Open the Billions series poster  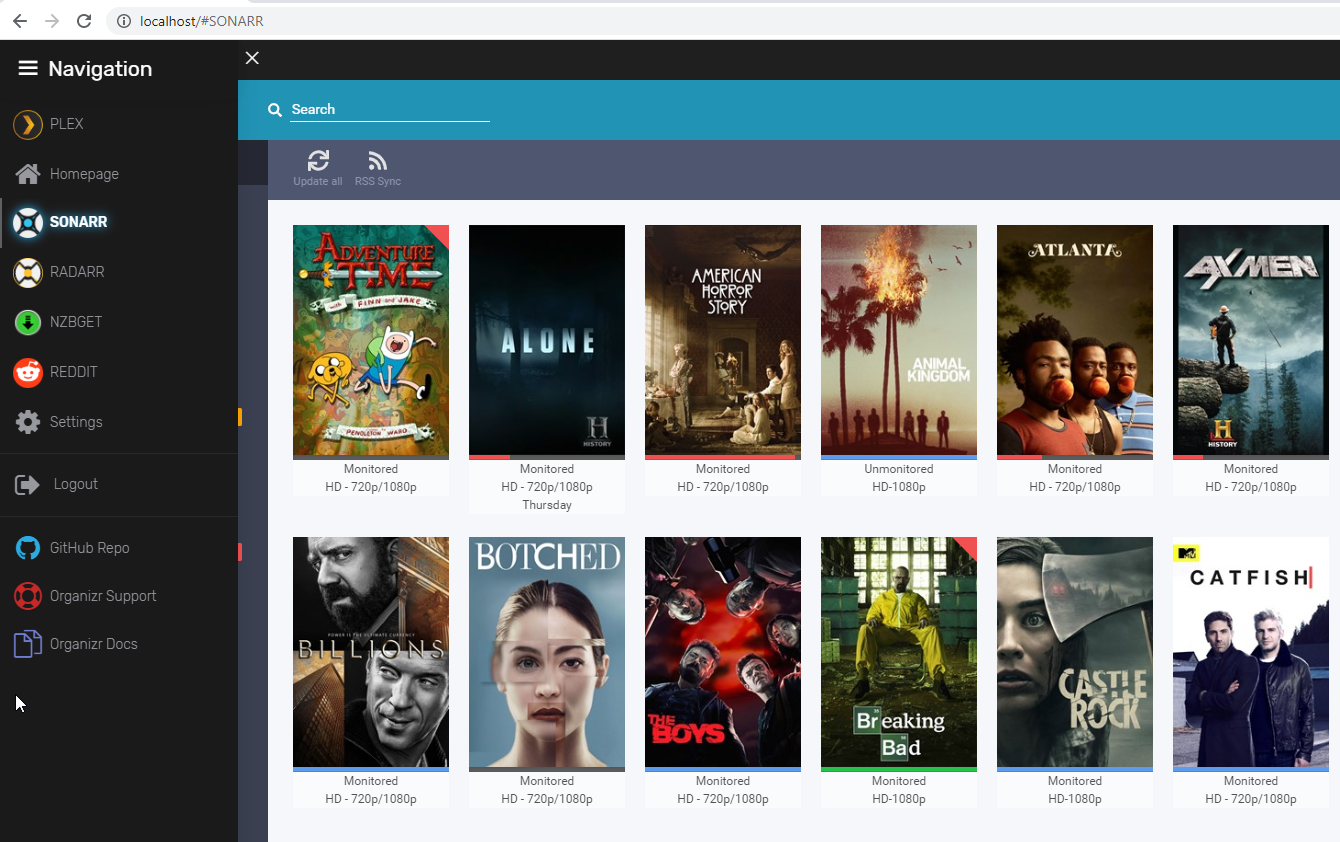click(x=371, y=653)
